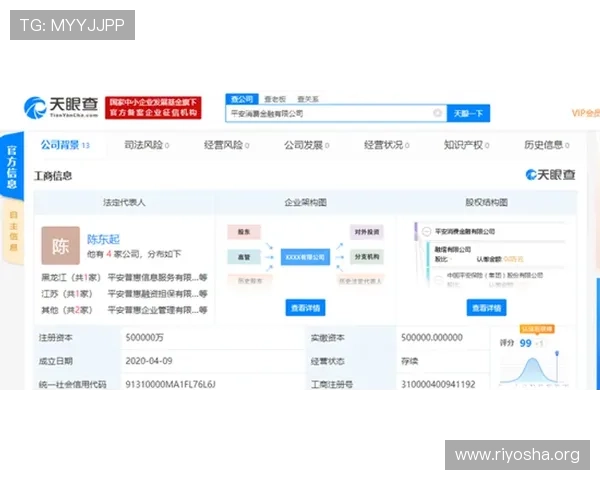Image resolution: width=600 pixels, height=480 pixels.
Task: Open legal representative 陈东起 link
Action: tap(103, 239)
